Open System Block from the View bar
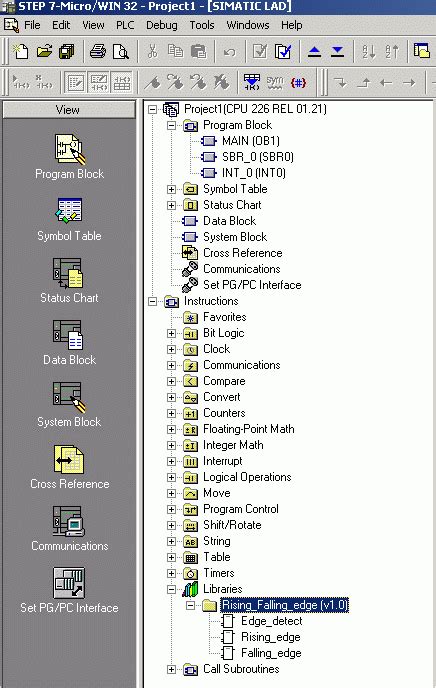This screenshot has width=436, height=688. click(x=69, y=405)
